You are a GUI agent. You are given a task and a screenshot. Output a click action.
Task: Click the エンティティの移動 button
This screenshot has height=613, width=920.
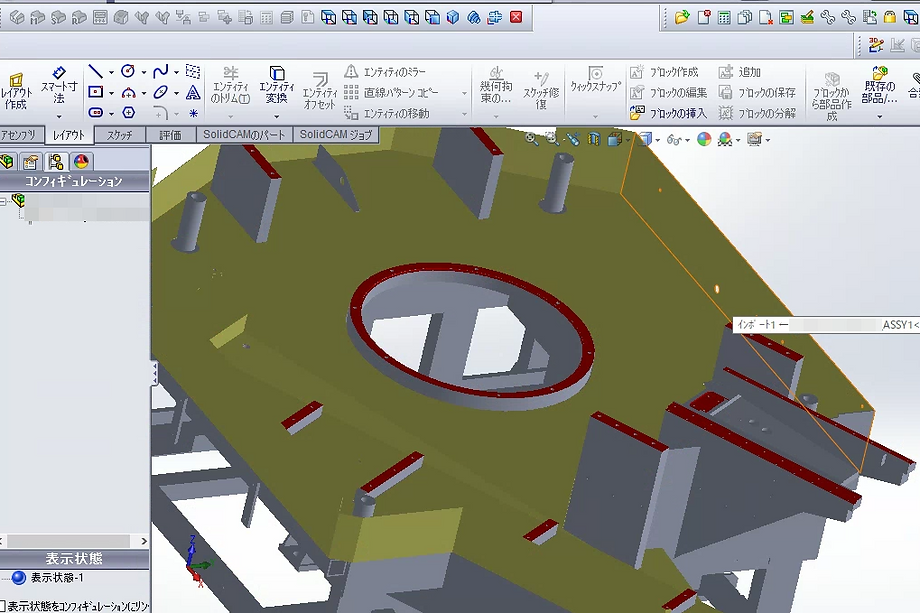tap(387, 113)
